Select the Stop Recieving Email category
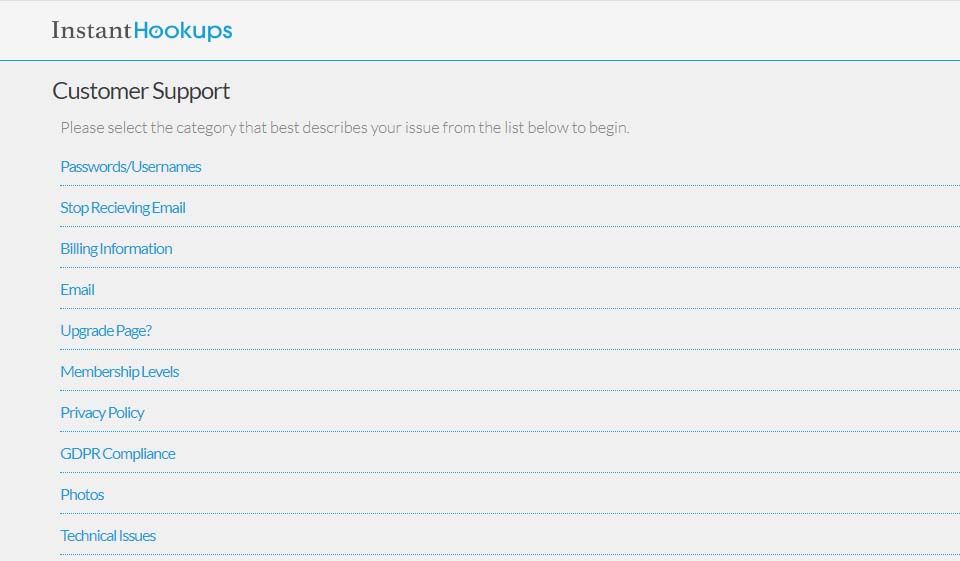This screenshot has width=960, height=561. (123, 208)
